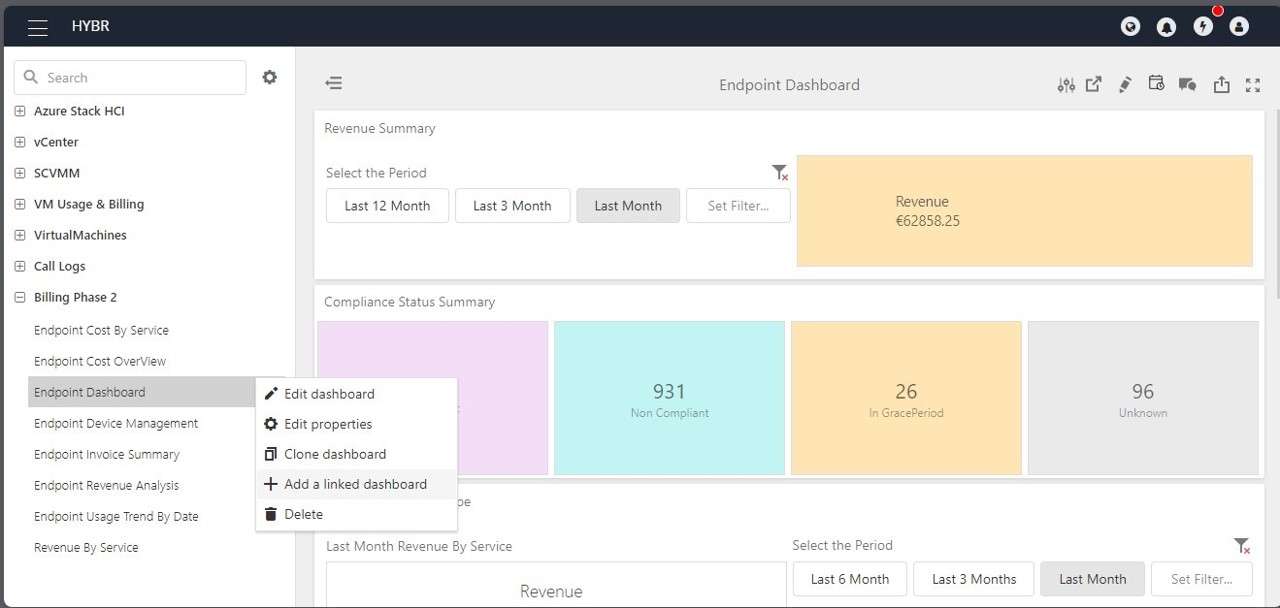Viewport: 1280px width, 608px height.
Task: Switch the dashboard to fullscreen
Action: (x=1252, y=85)
